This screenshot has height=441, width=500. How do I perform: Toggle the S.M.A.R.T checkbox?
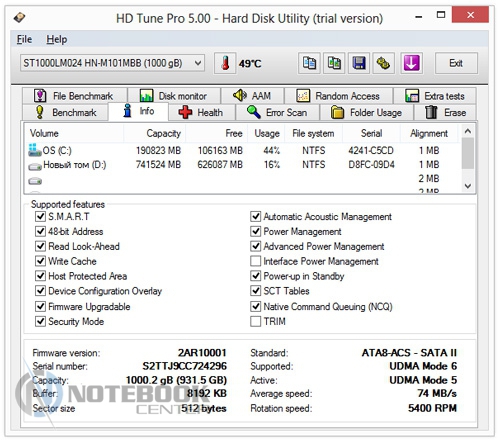(x=40, y=216)
